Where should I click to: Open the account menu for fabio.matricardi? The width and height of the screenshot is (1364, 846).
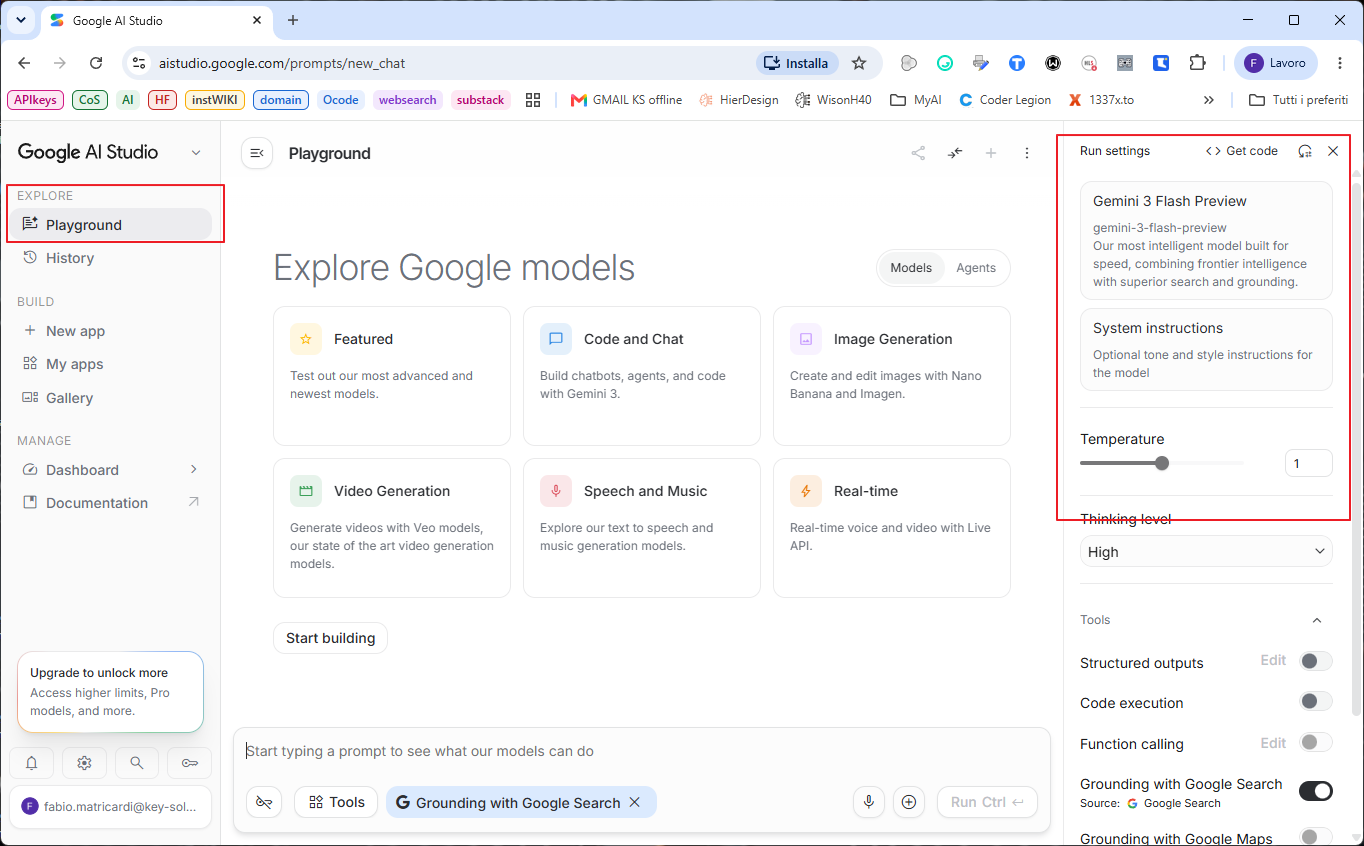110,806
